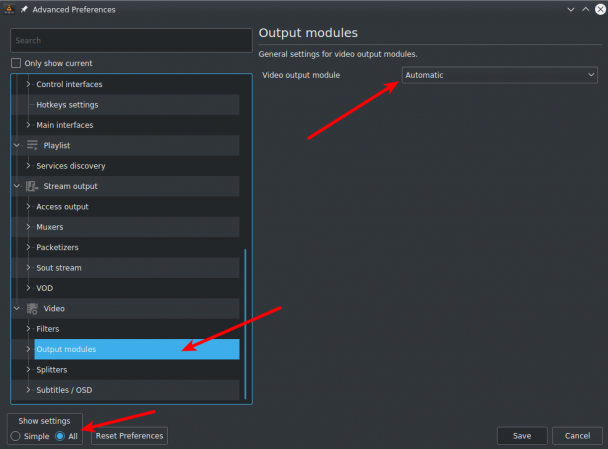Open the Video output module dropdown
The height and width of the screenshot is (449, 608).
click(499, 75)
